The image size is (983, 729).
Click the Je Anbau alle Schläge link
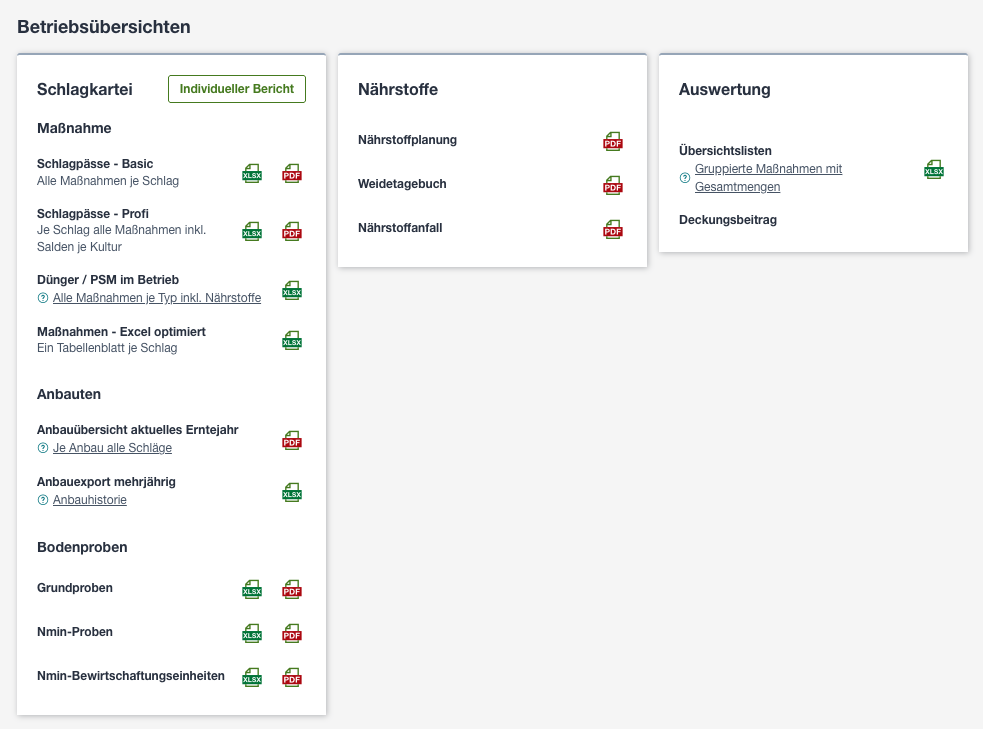[112, 448]
